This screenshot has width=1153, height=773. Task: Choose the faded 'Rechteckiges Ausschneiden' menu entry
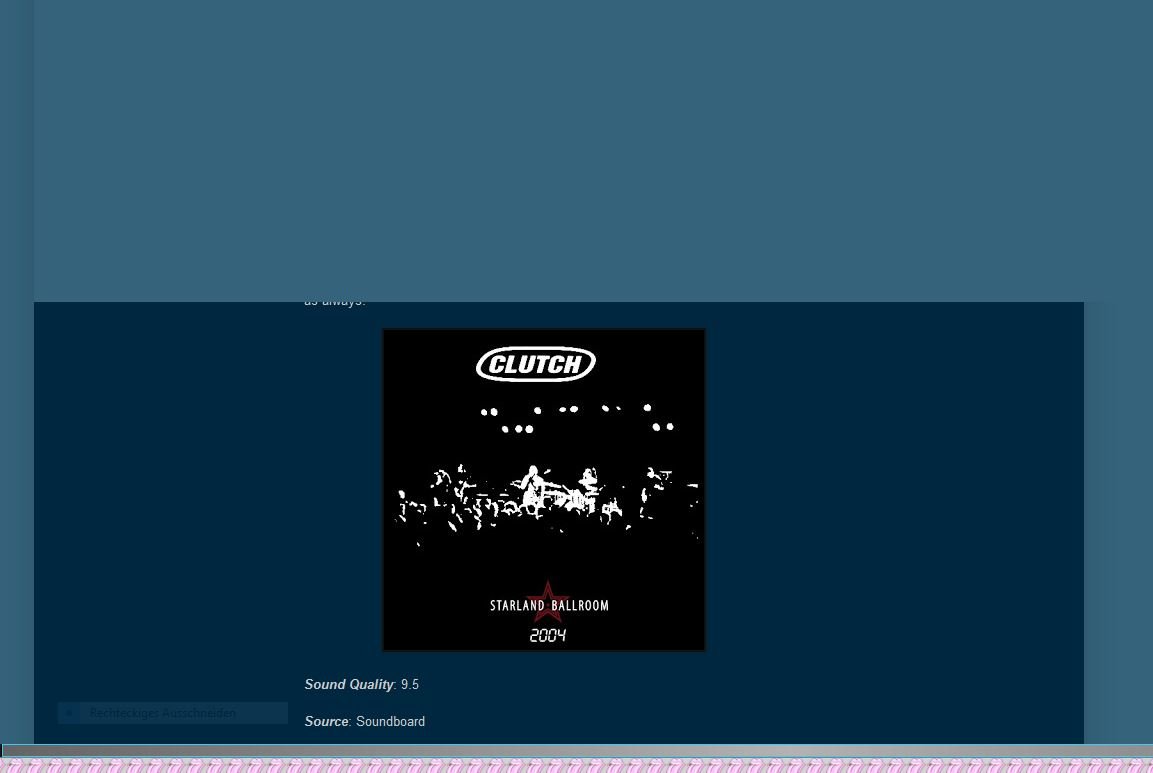pyautogui.click(x=173, y=713)
